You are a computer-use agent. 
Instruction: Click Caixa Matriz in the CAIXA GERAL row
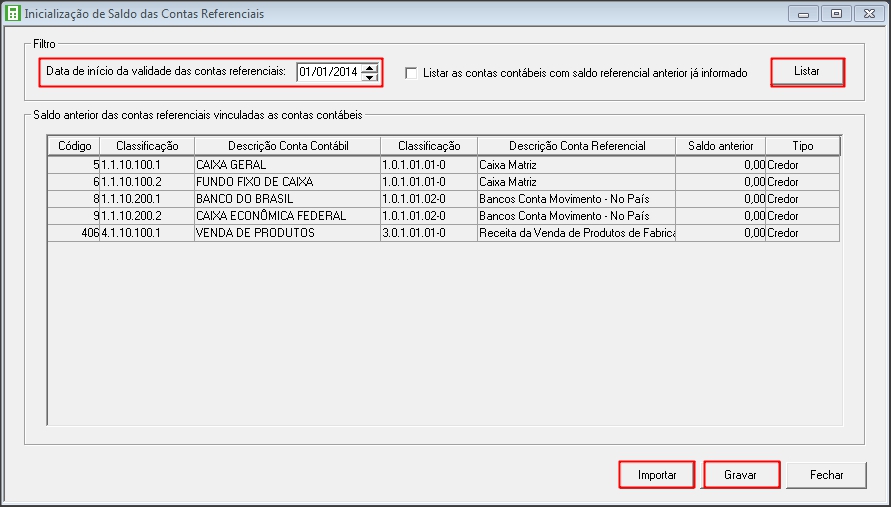[577, 165]
